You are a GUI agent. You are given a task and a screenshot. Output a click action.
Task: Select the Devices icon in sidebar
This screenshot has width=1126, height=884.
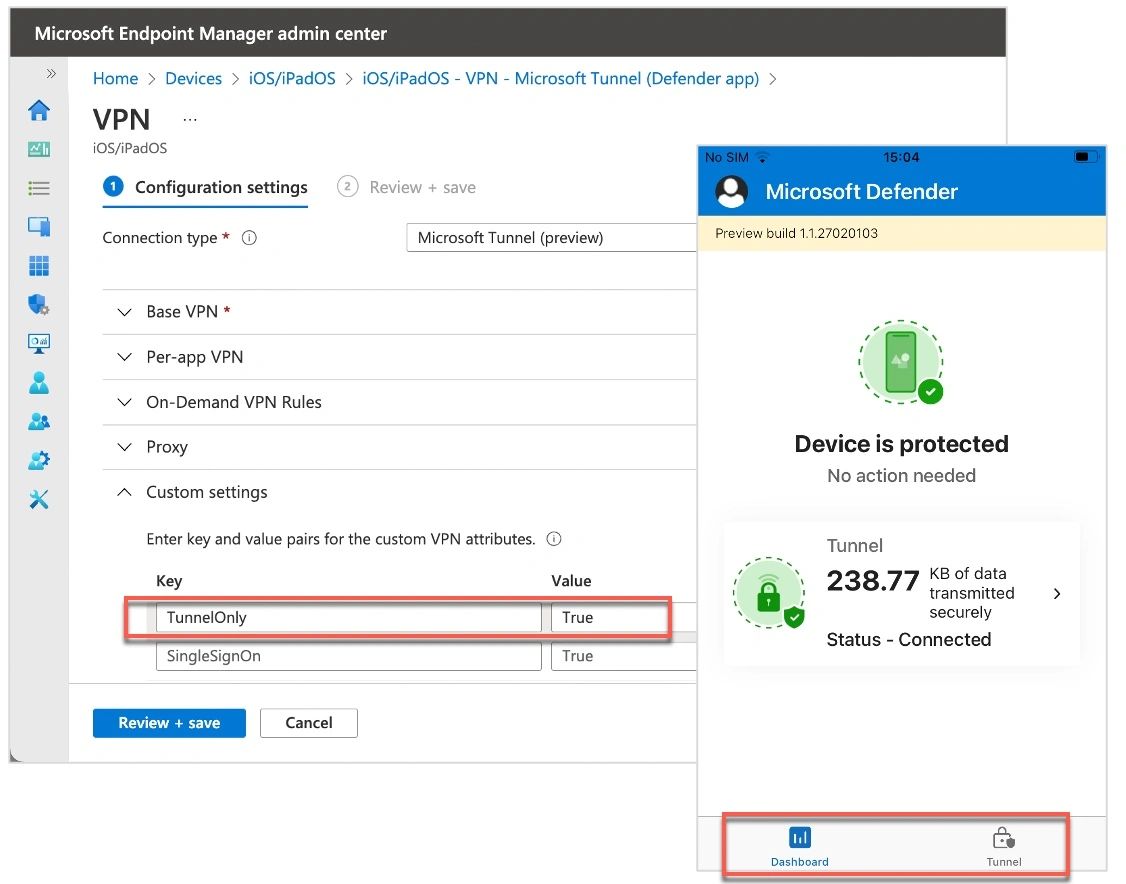tap(39, 227)
